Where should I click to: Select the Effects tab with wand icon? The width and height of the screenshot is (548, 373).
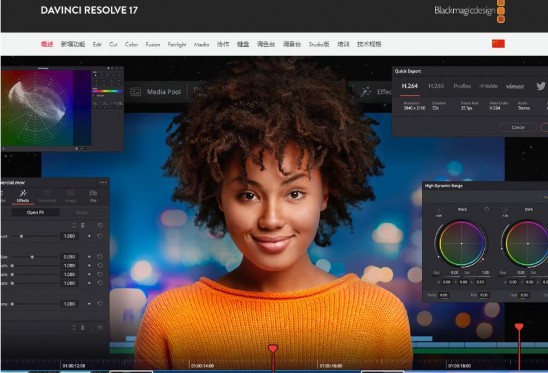pyautogui.click(x=23, y=196)
